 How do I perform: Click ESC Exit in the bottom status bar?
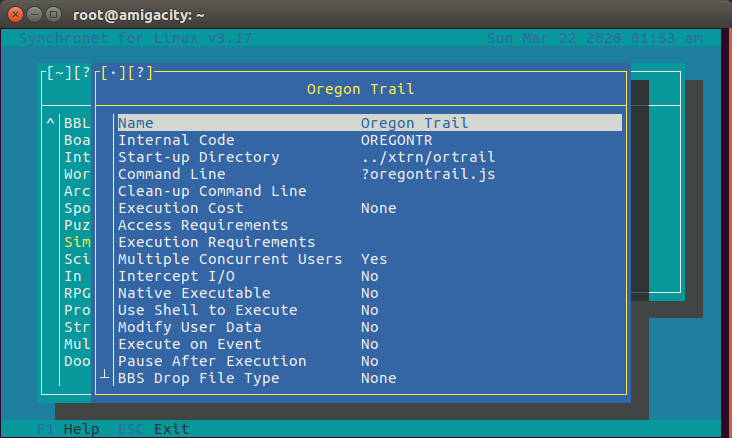[153, 429]
